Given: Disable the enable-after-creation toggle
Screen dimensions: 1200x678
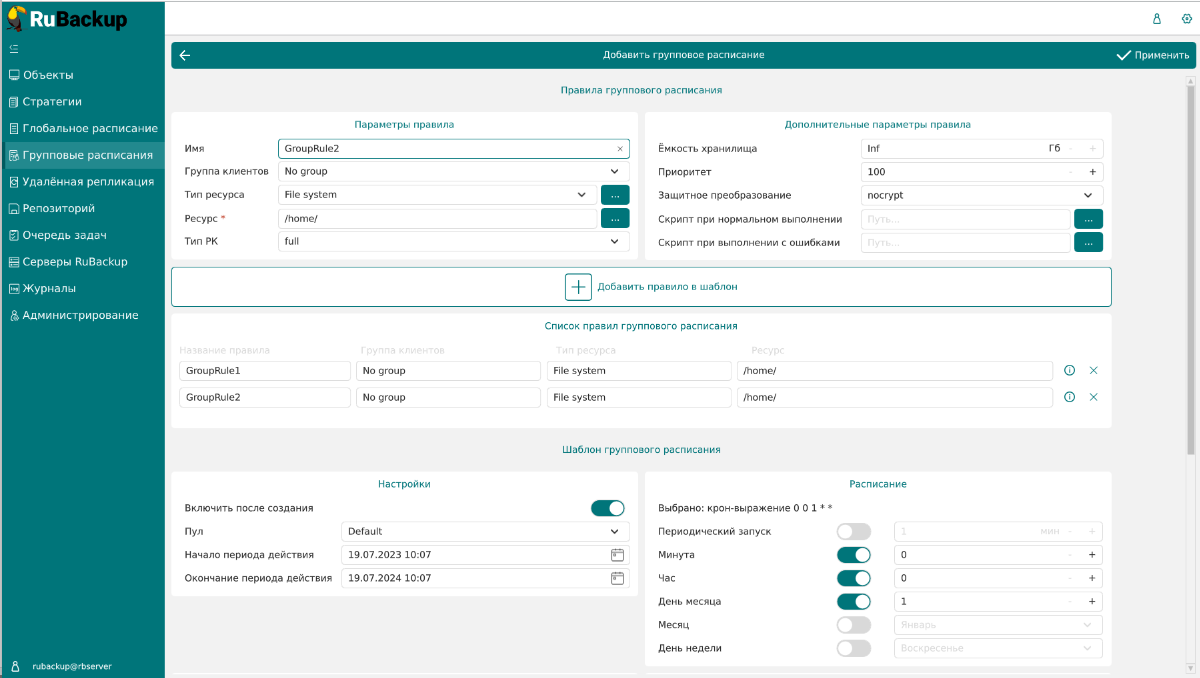Looking at the screenshot, I should 607,508.
